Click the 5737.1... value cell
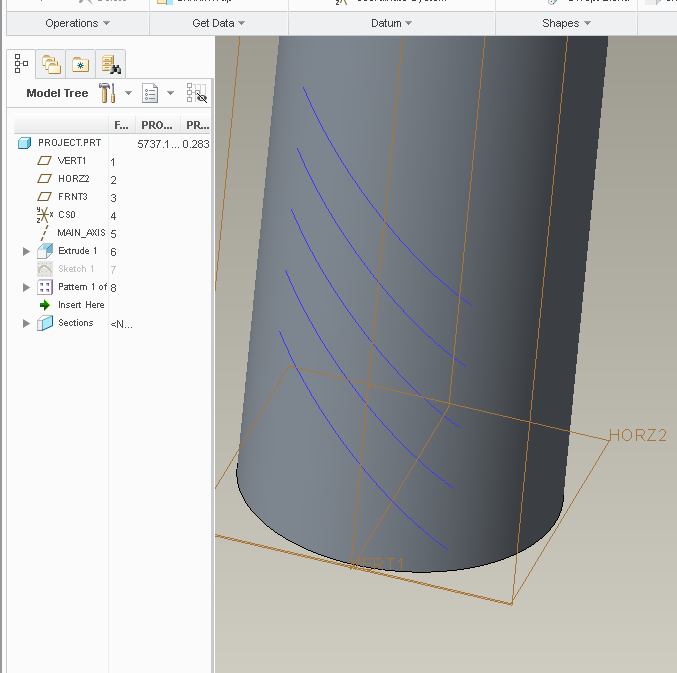Screen dimensions: 677x673 [x=158, y=144]
